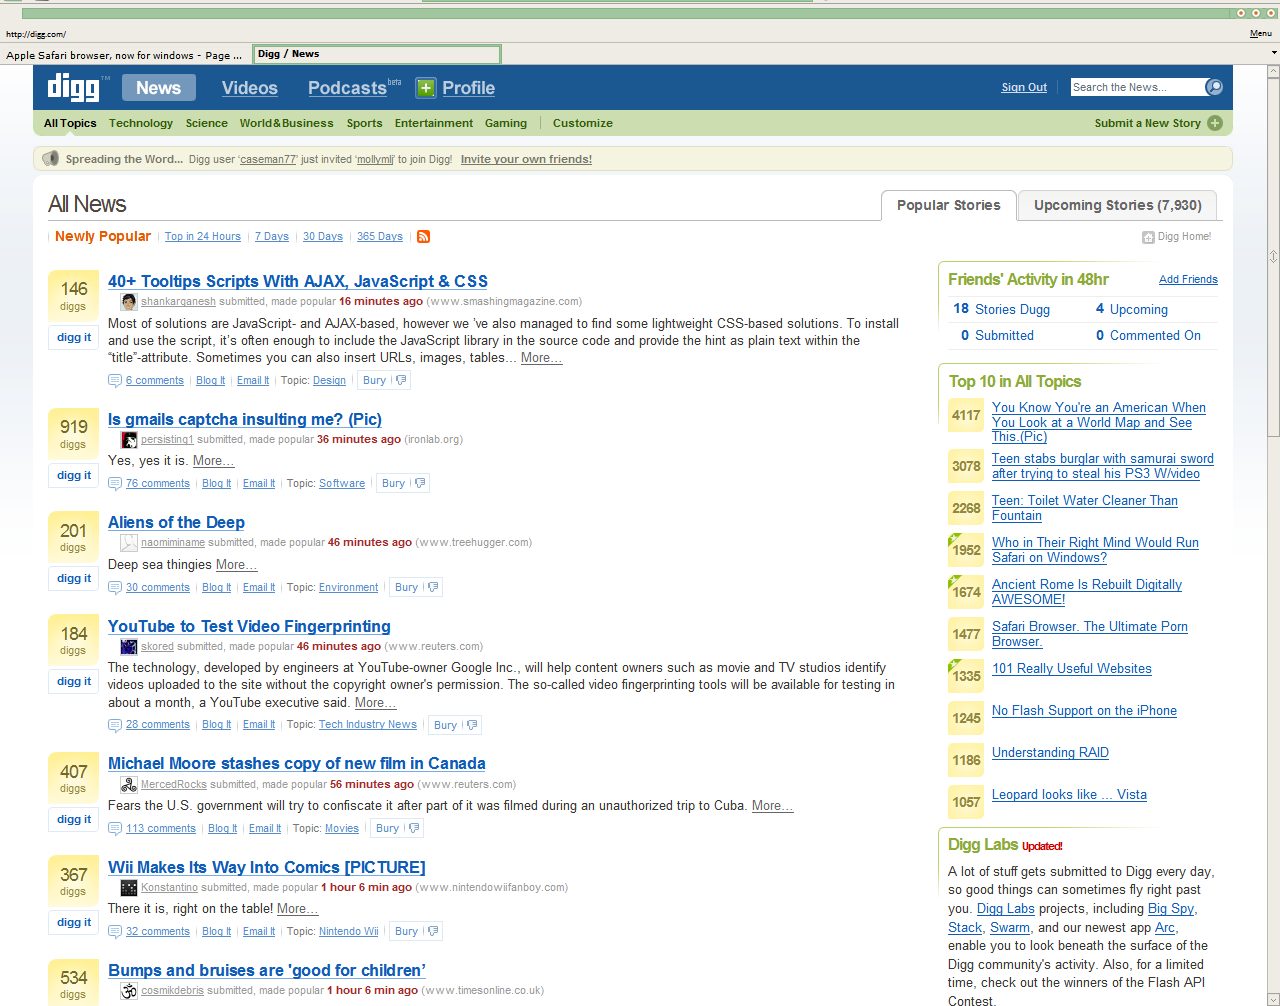This screenshot has width=1280, height=1006.
Task: Open the Tech Industry News topic link
Action: point(368,725)
